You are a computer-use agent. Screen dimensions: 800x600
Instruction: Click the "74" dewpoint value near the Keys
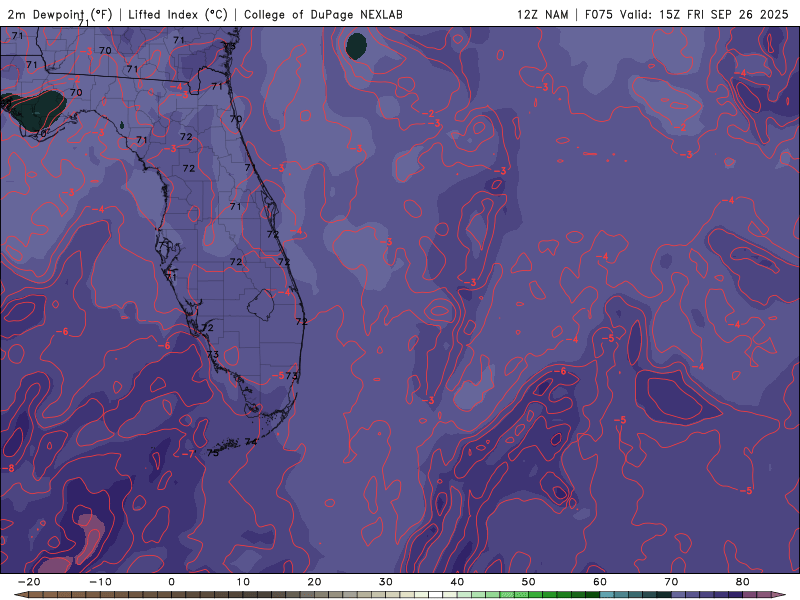click(251, 442)
